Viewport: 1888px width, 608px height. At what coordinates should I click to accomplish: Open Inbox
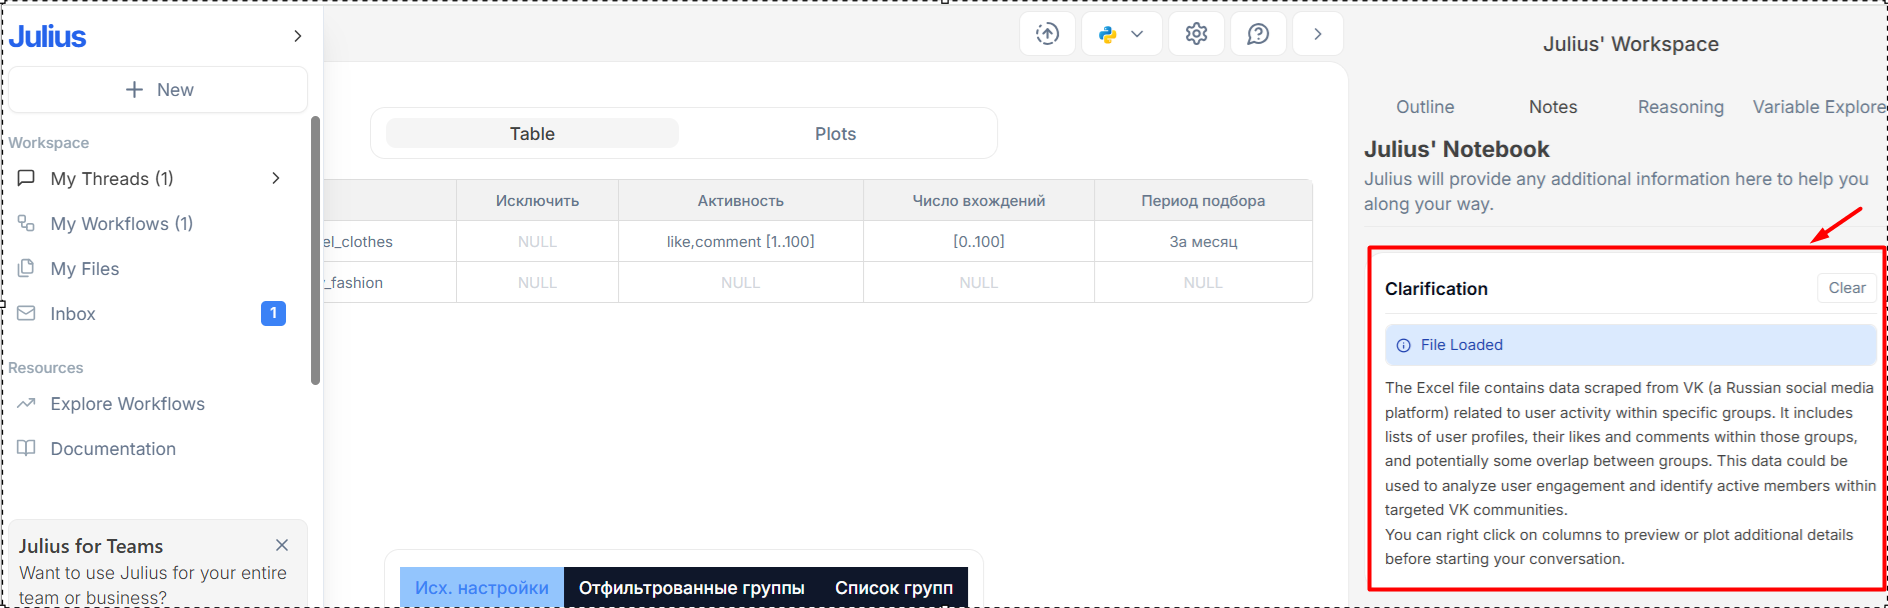(x=73, y=314)
